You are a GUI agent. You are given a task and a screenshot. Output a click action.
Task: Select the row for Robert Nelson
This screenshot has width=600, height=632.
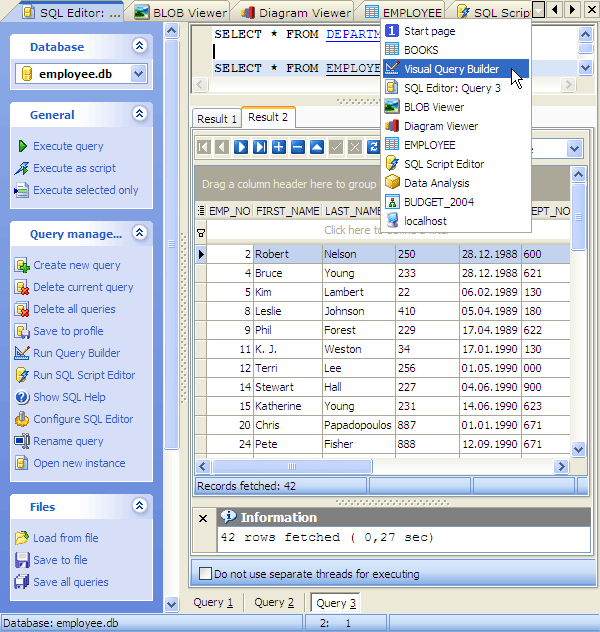pos(382,254)
